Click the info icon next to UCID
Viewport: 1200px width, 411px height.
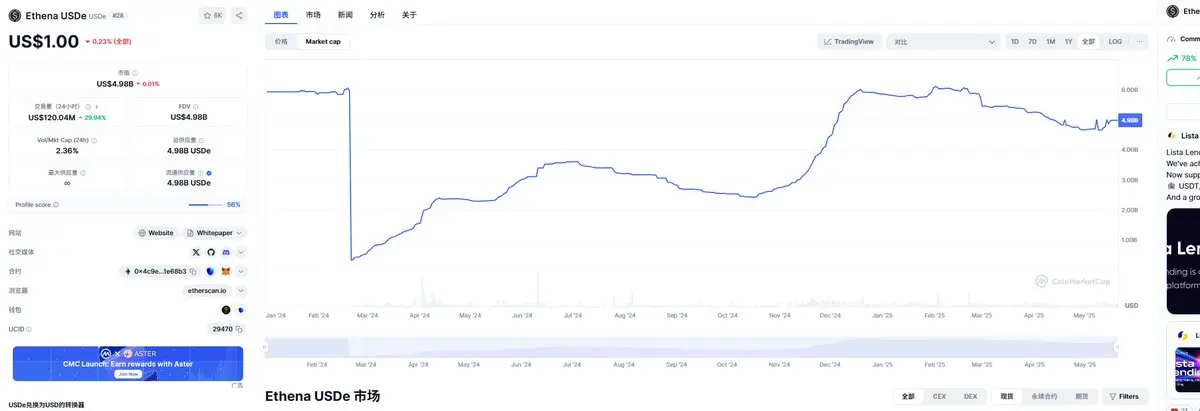31,328
